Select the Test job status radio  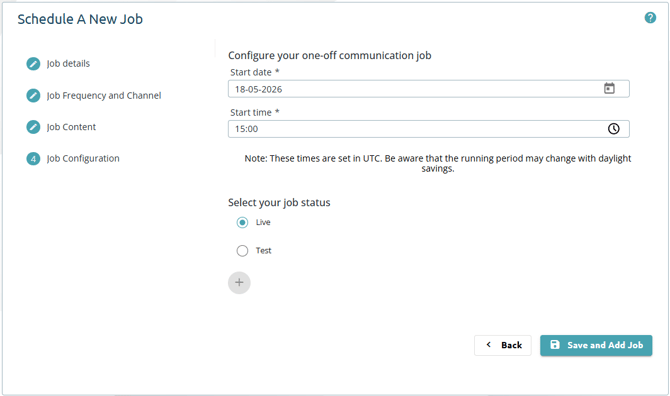tap(242, 251)
